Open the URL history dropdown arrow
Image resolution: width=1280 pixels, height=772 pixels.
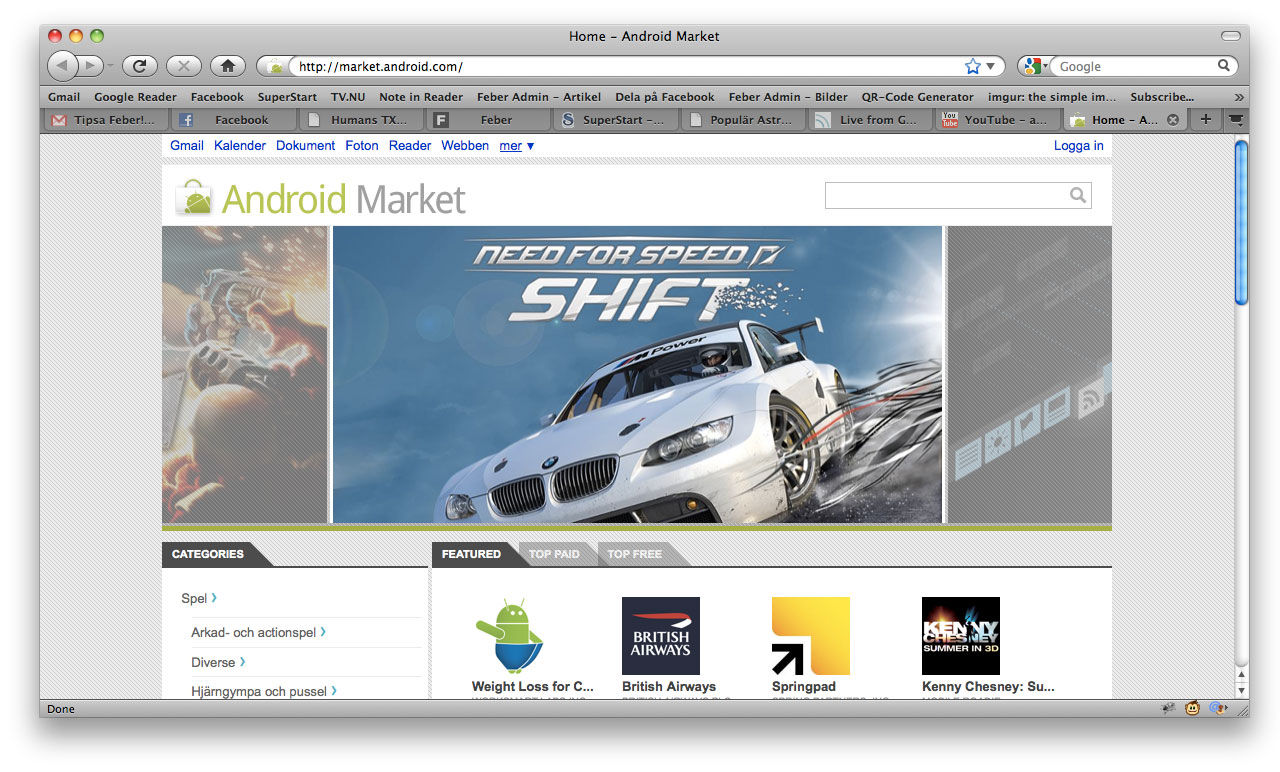point(991,66)
